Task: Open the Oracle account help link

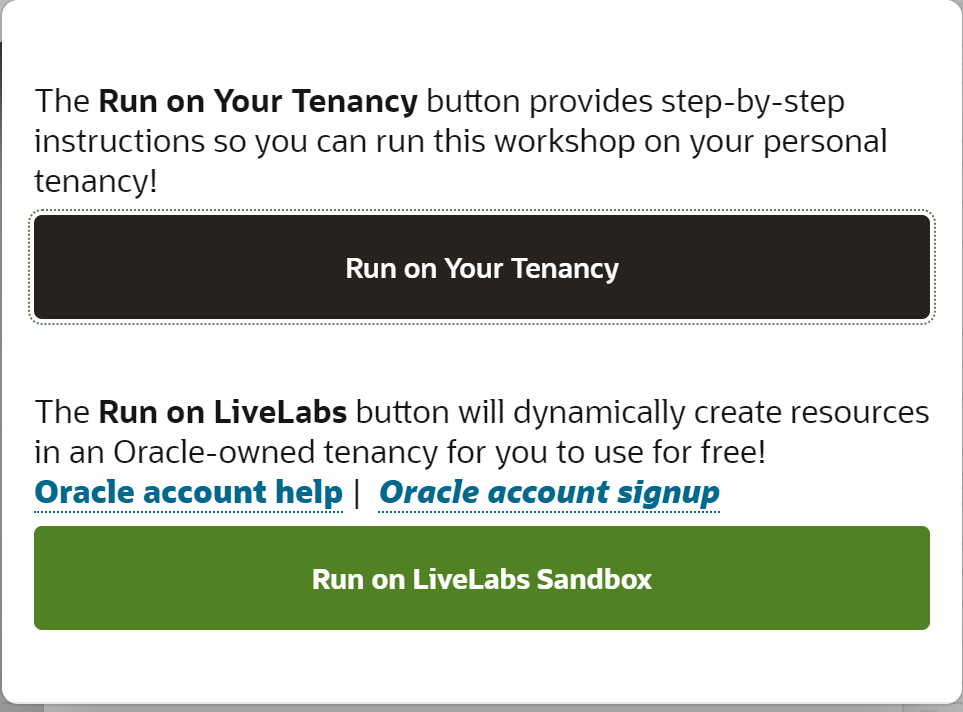Action: [x=189, y=493]
